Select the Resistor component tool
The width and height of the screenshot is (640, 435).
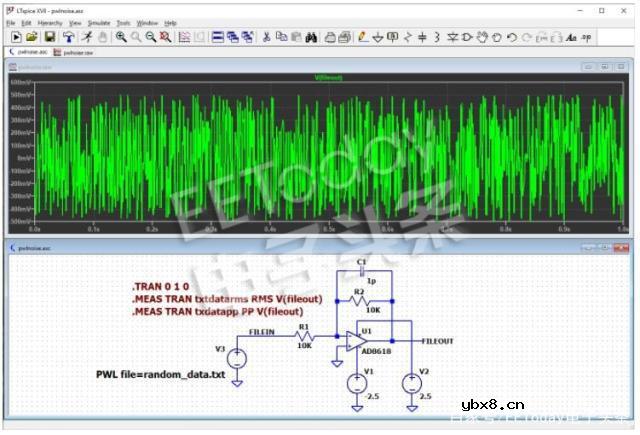click(408, 37)
